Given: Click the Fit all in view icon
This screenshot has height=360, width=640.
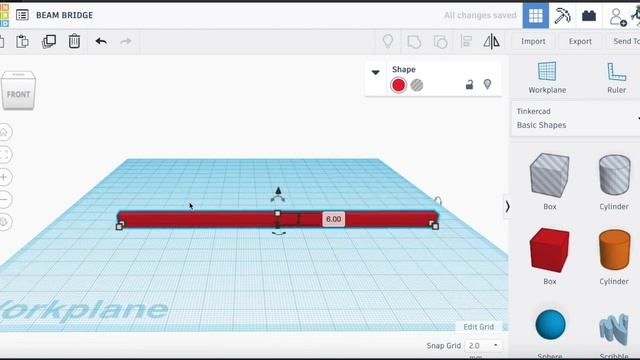Looking at the screenshot, I should coord(4,154).
